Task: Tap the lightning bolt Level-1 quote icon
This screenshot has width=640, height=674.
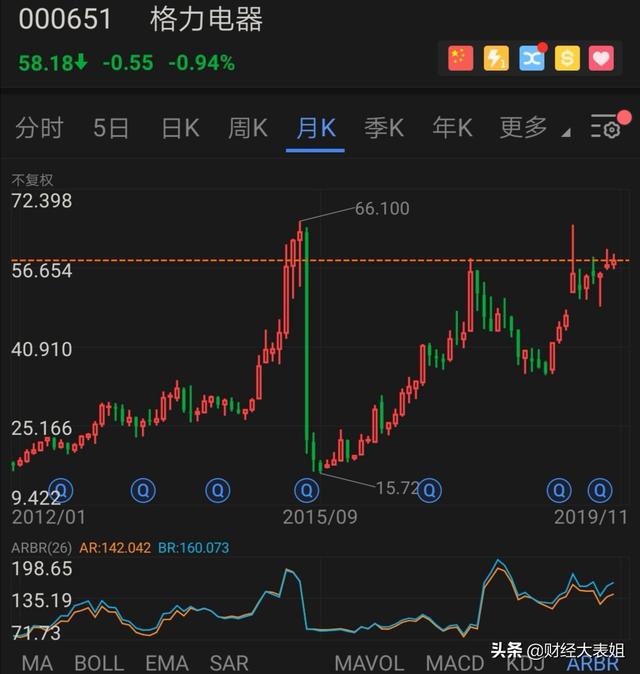Action: [496, 58]
